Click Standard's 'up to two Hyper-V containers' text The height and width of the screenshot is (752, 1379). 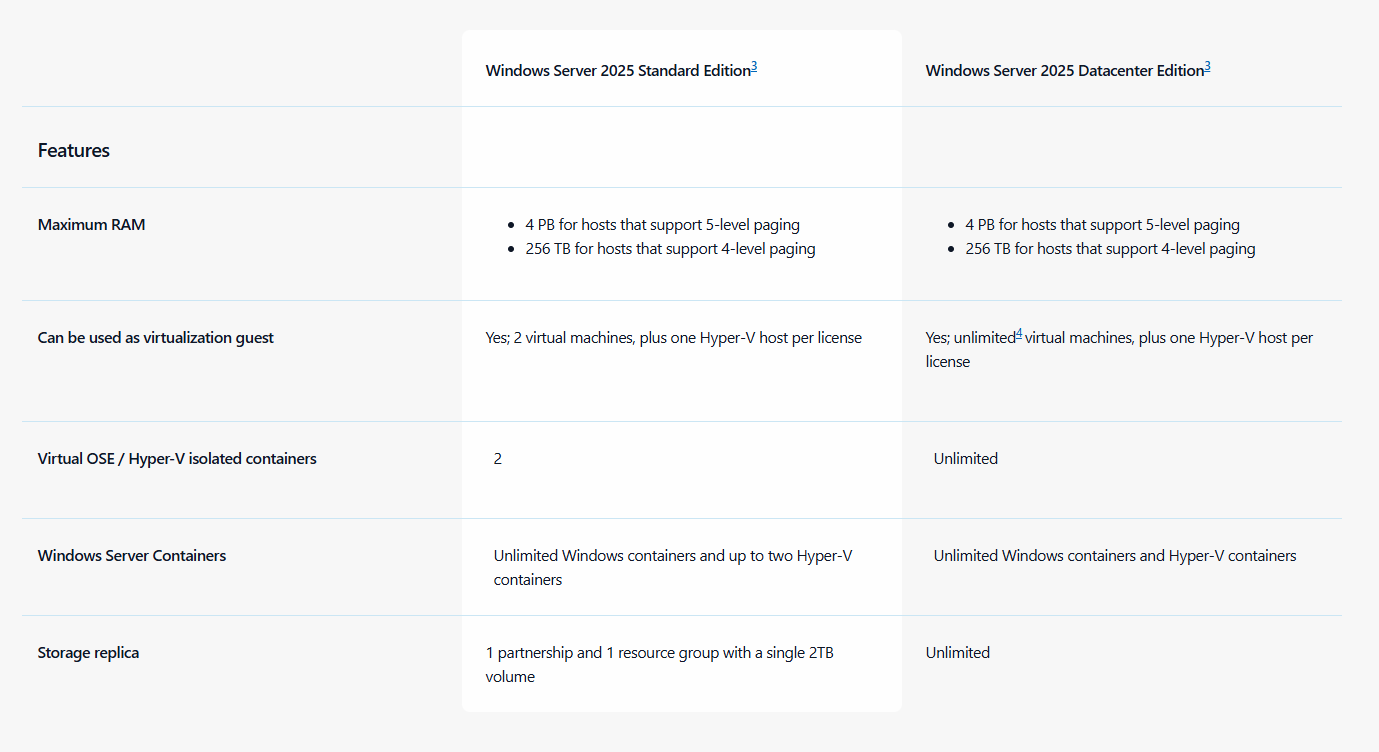click(x=672, y=567)
